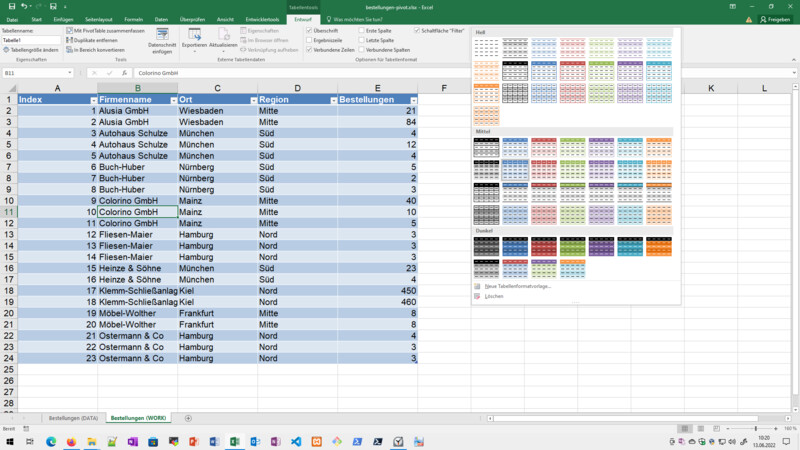Enable the Ergebniszeile checkbox

309,40
